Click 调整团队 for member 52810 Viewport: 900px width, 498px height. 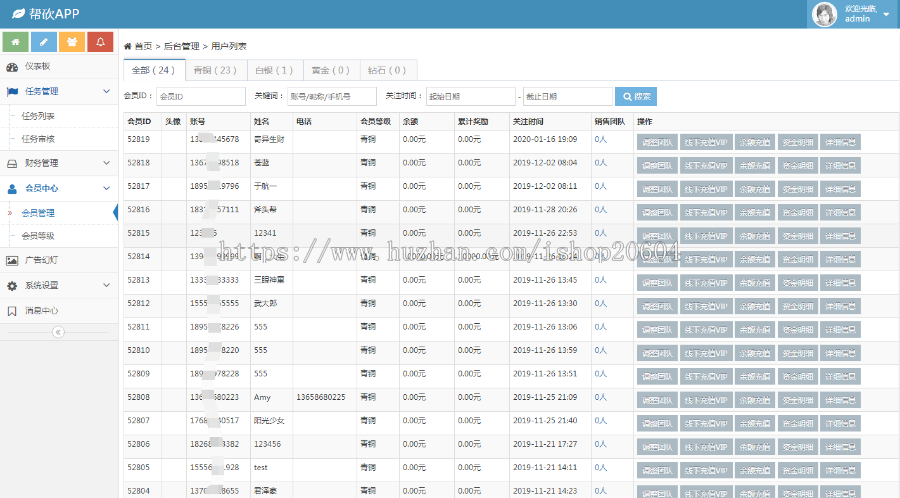pos(657,353)
